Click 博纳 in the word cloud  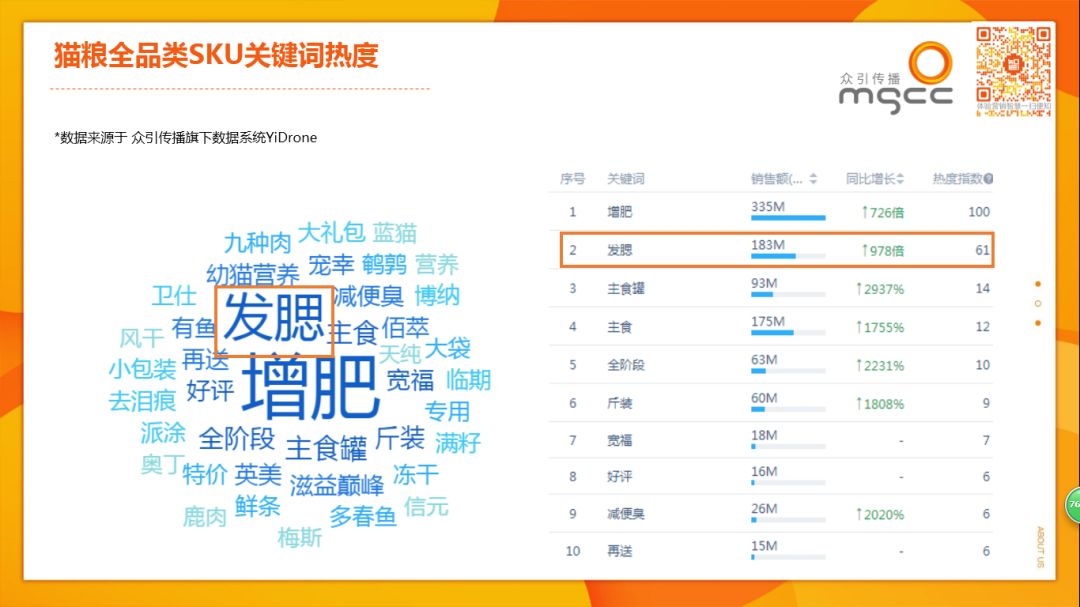click(x=437, y=296)
